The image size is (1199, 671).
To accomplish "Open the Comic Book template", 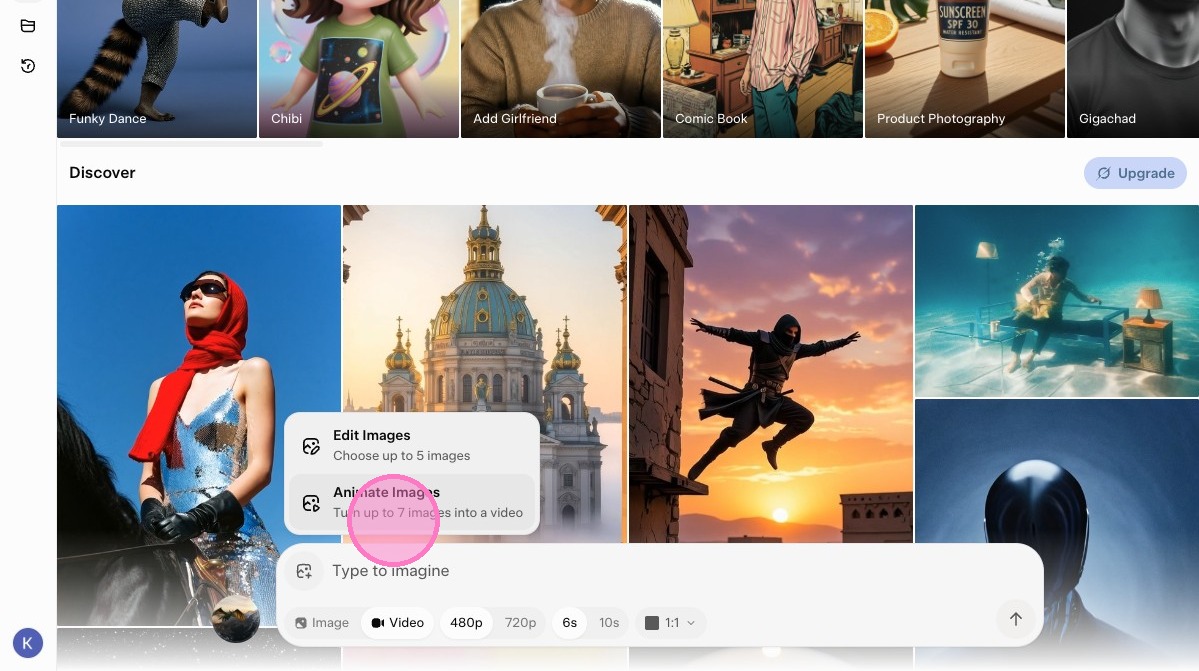I will coord(762,69).
